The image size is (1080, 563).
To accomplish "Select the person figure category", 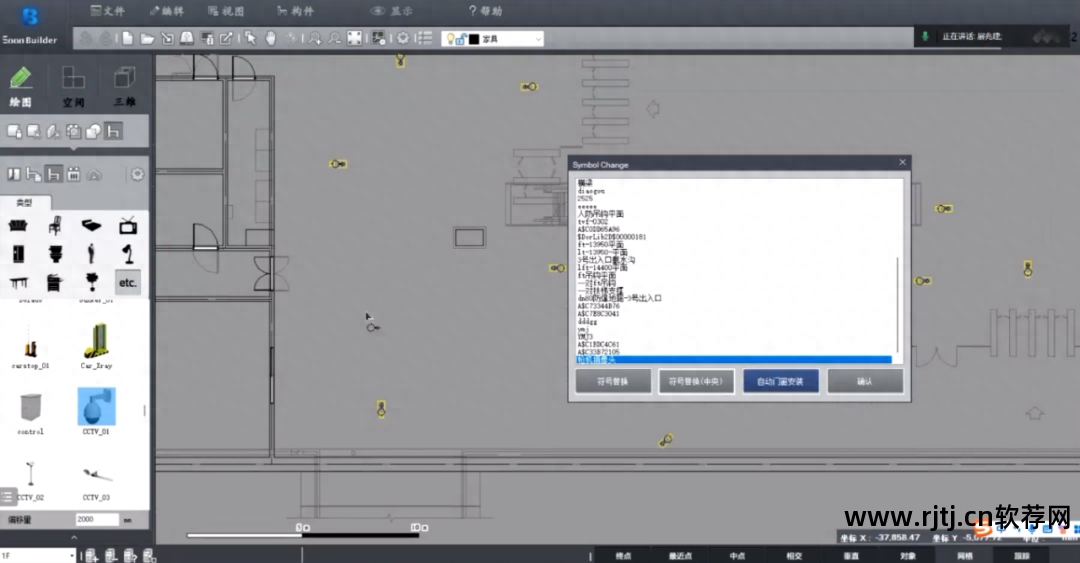I will click(x=91, y=254).
